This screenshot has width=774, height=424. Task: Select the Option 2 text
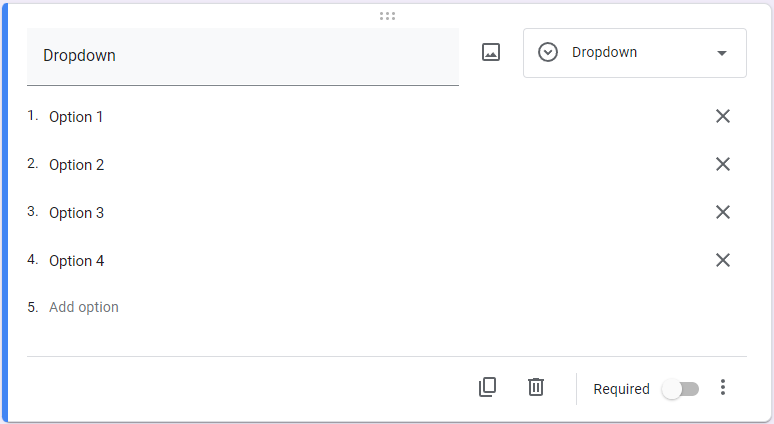point(76,165)
